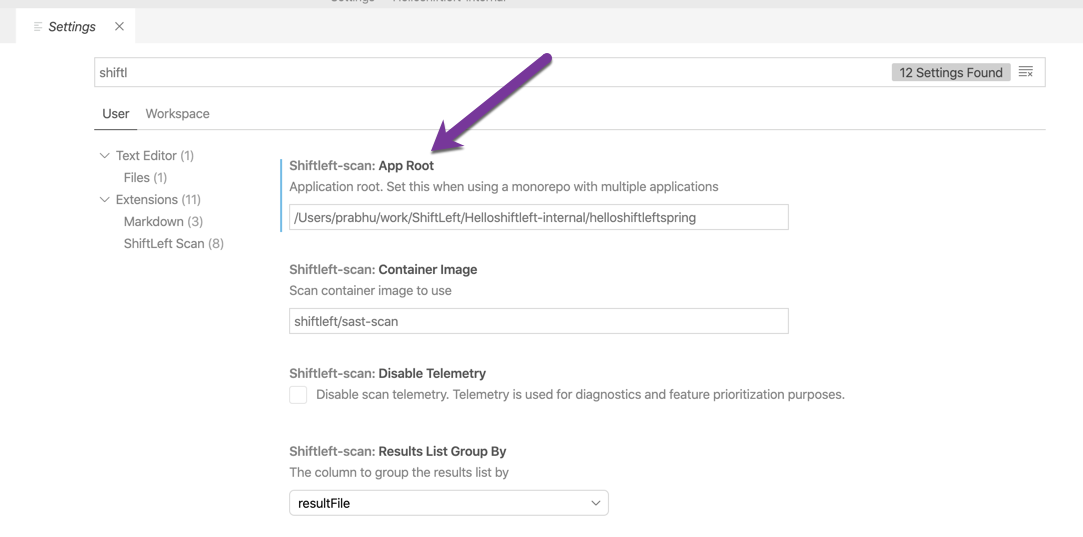Click the Container Image setting title
The image size is (1083, 537).
383,270
